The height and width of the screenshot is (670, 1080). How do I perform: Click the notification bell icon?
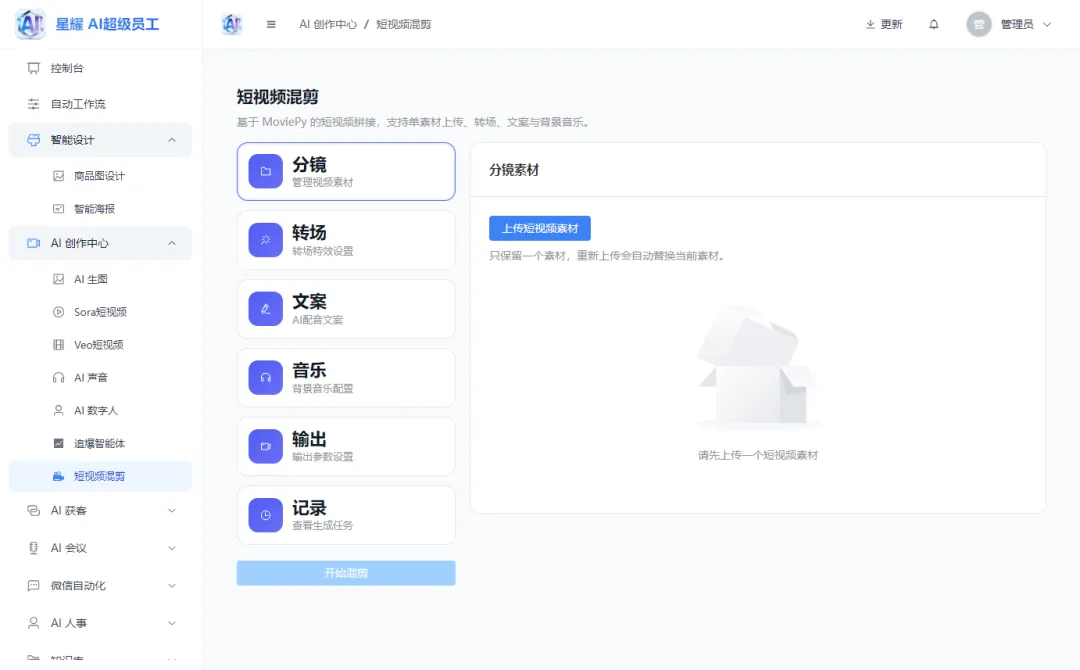pyautogui.click(x=934, y=24)
